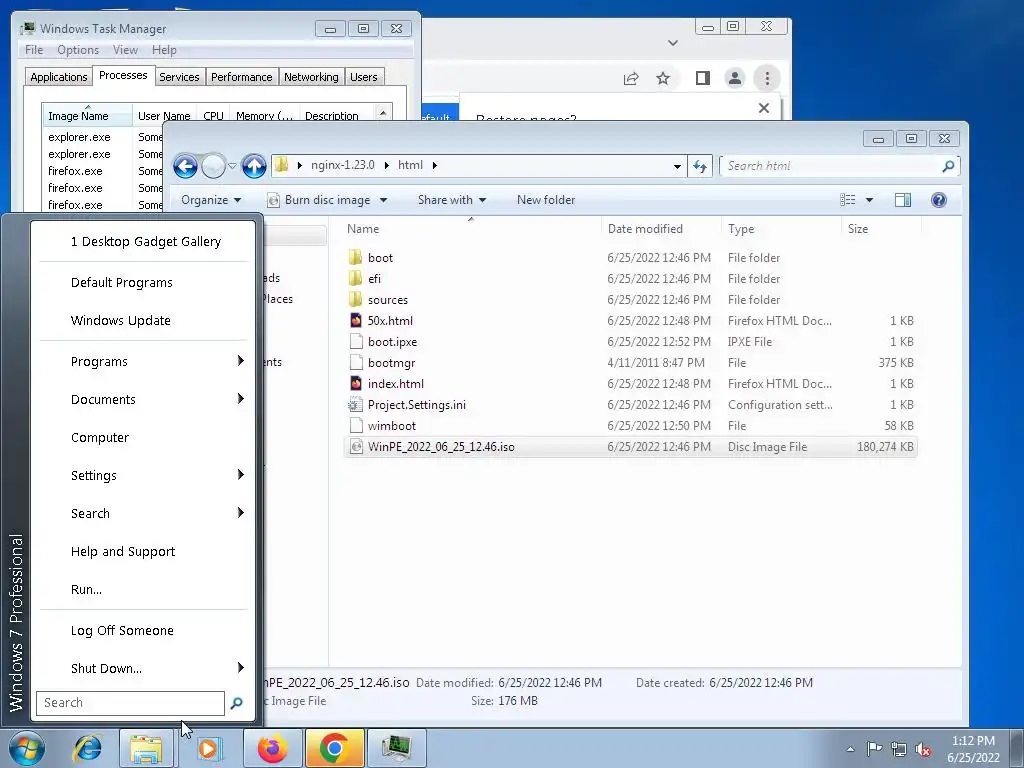Open Task Manager View menu

[x=125, y=50]
